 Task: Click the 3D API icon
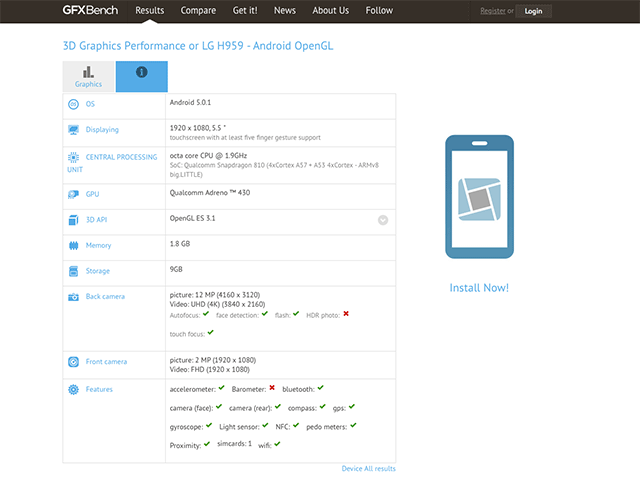pyautogui.click(x=73, y=220)
